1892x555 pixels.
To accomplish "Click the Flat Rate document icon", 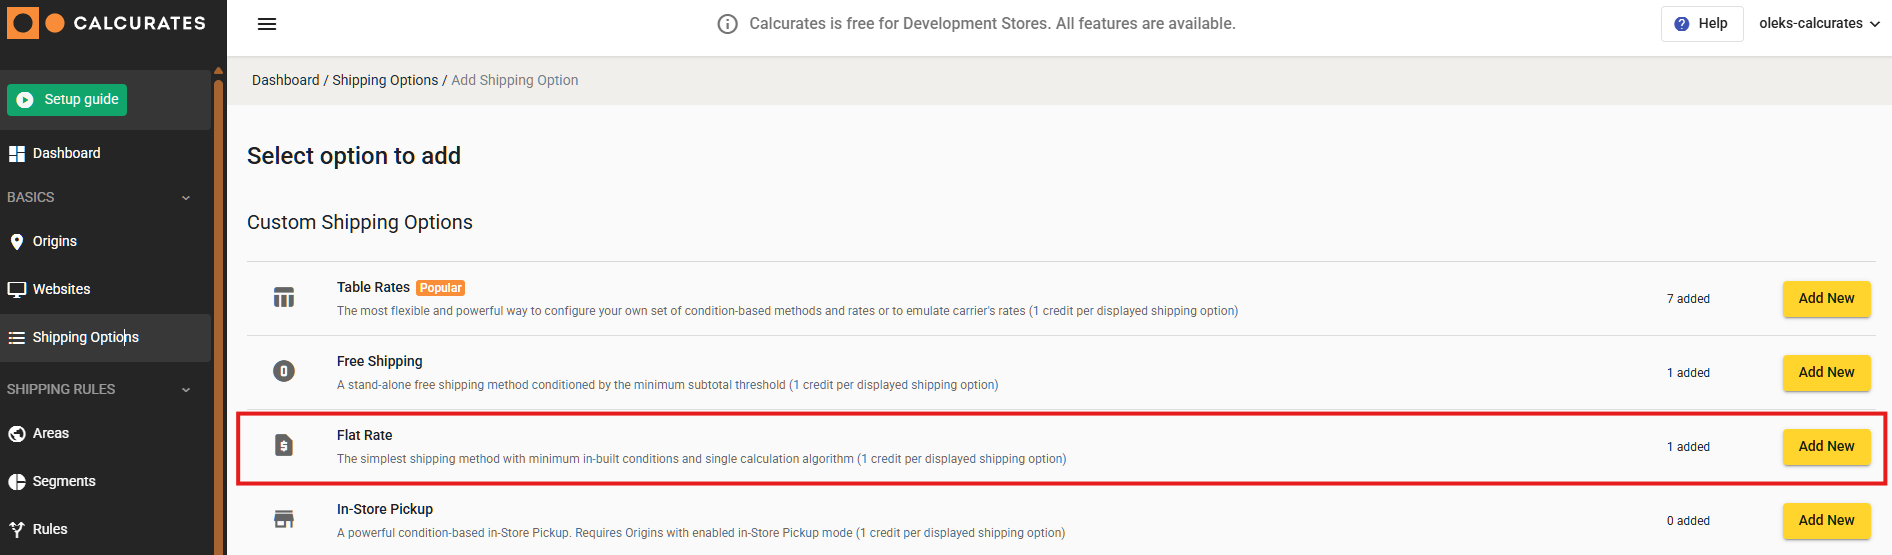I will click(284, 446).
